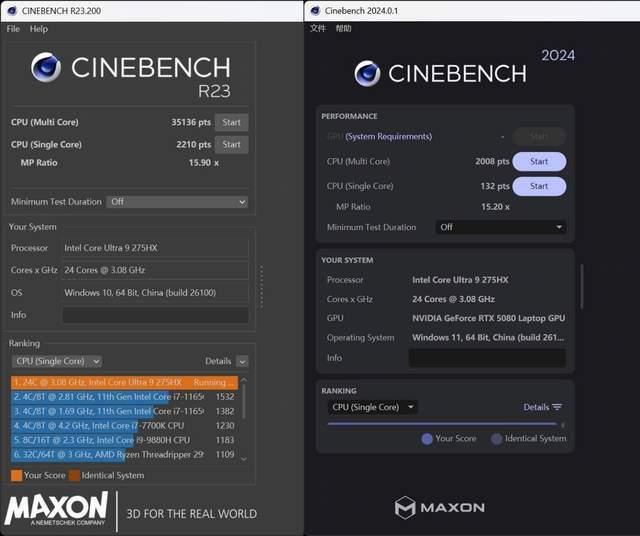Click the Cinebench 2024 title bar app icon
The width and height of the screenshot is (640, 536).
(315, 11)
